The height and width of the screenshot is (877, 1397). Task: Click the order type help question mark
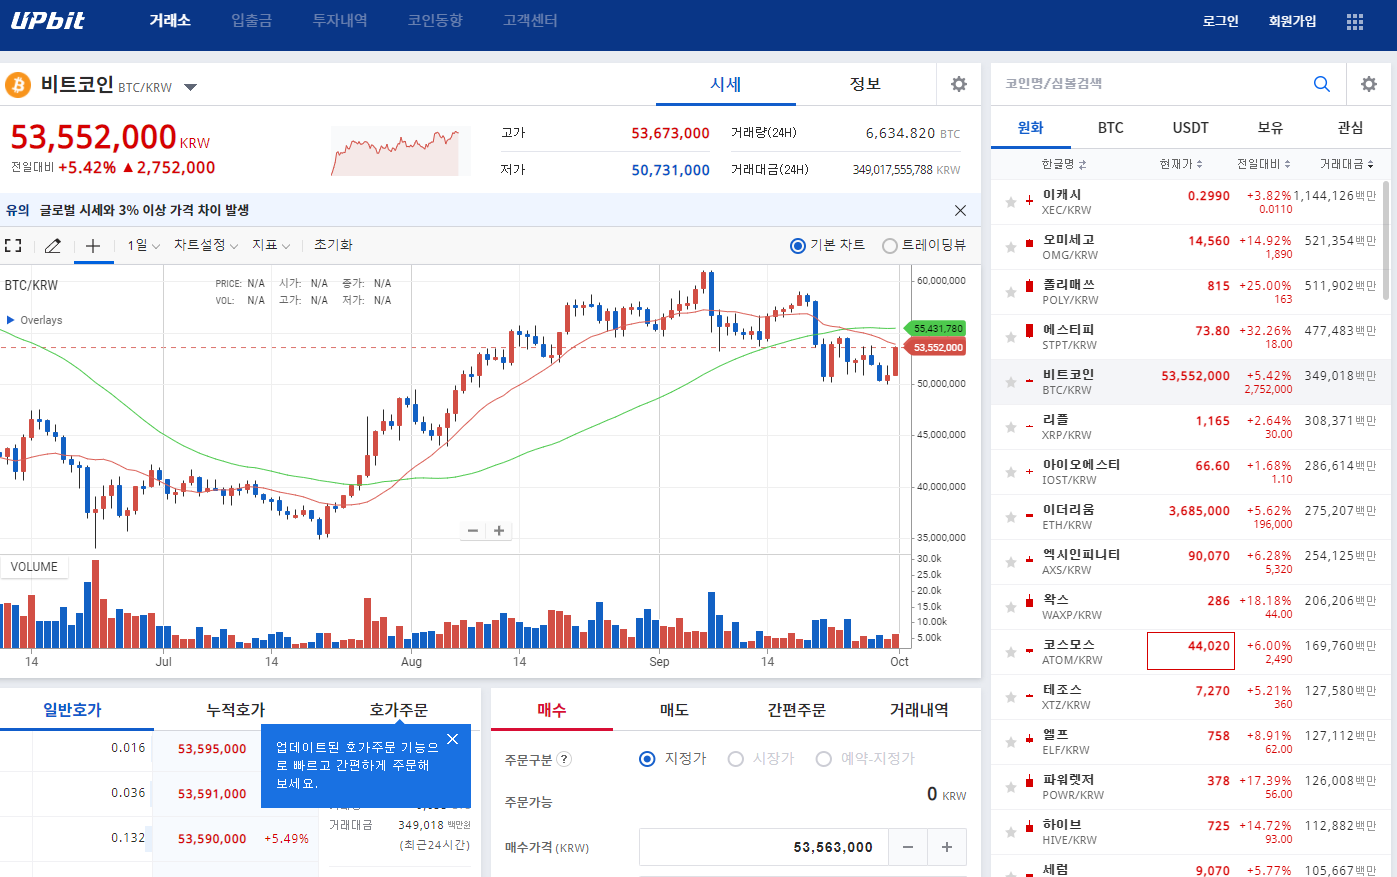564,759
